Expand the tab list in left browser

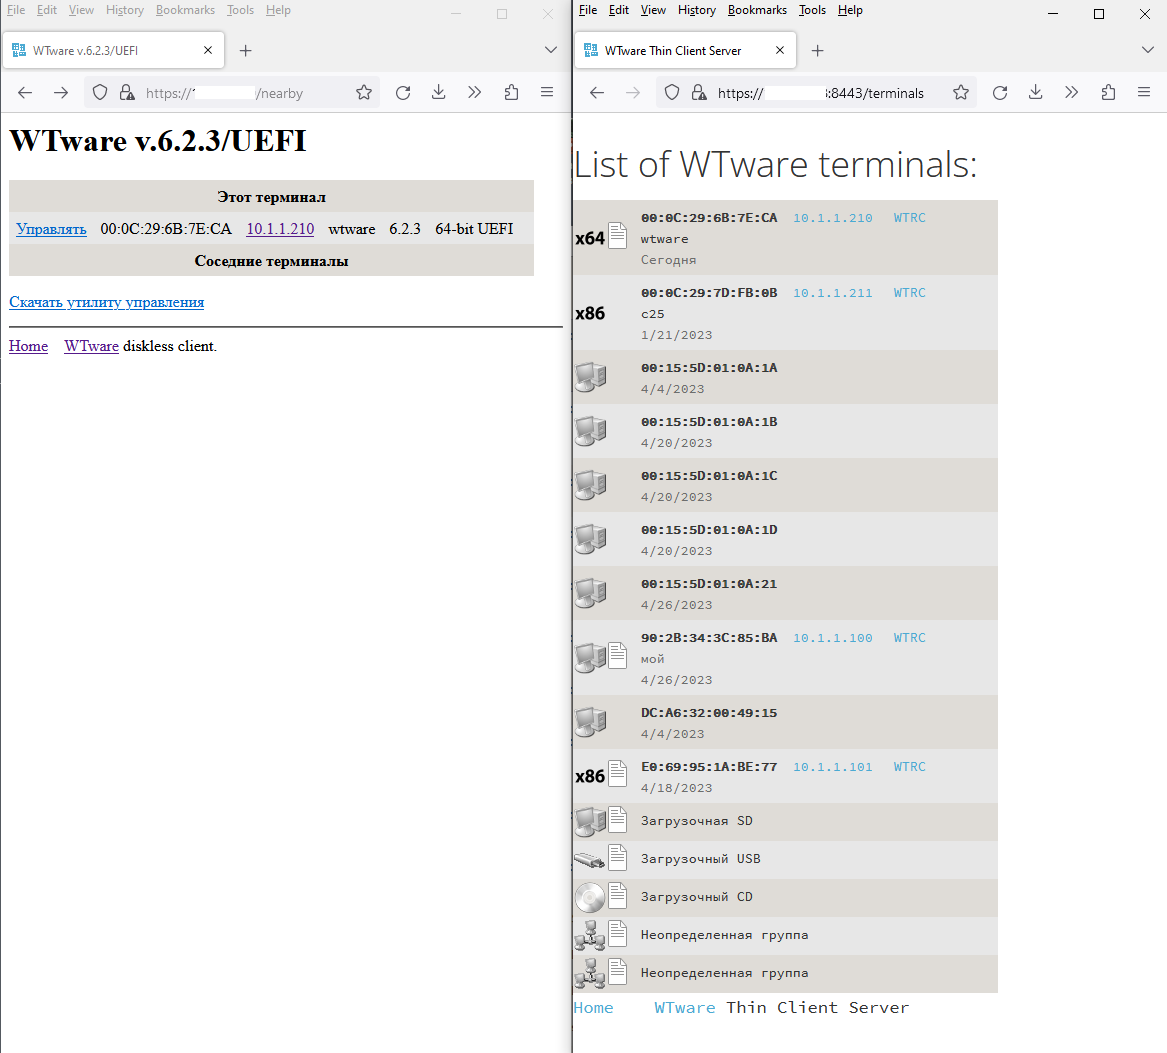coord(551,50)
